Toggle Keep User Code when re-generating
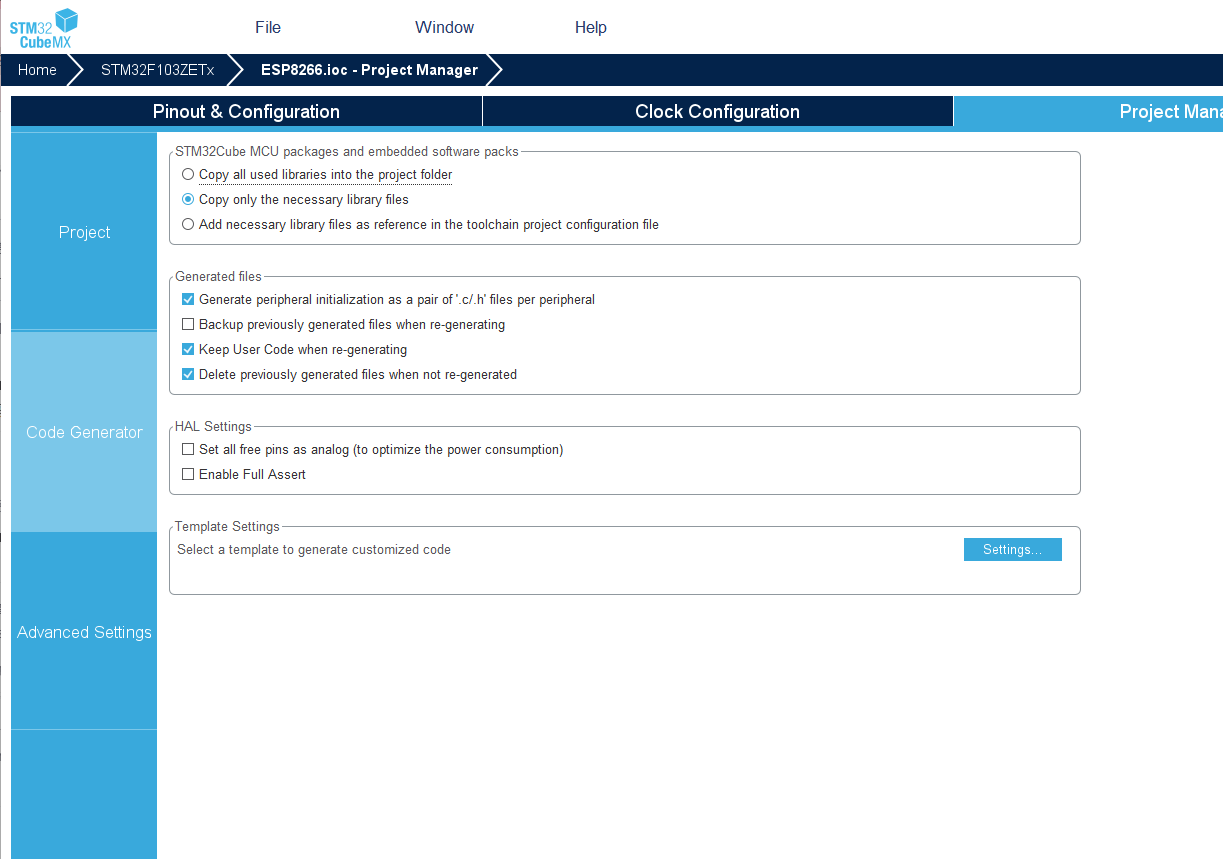The width and height of the screenshot is (1223, 859). tap(188, 350)
